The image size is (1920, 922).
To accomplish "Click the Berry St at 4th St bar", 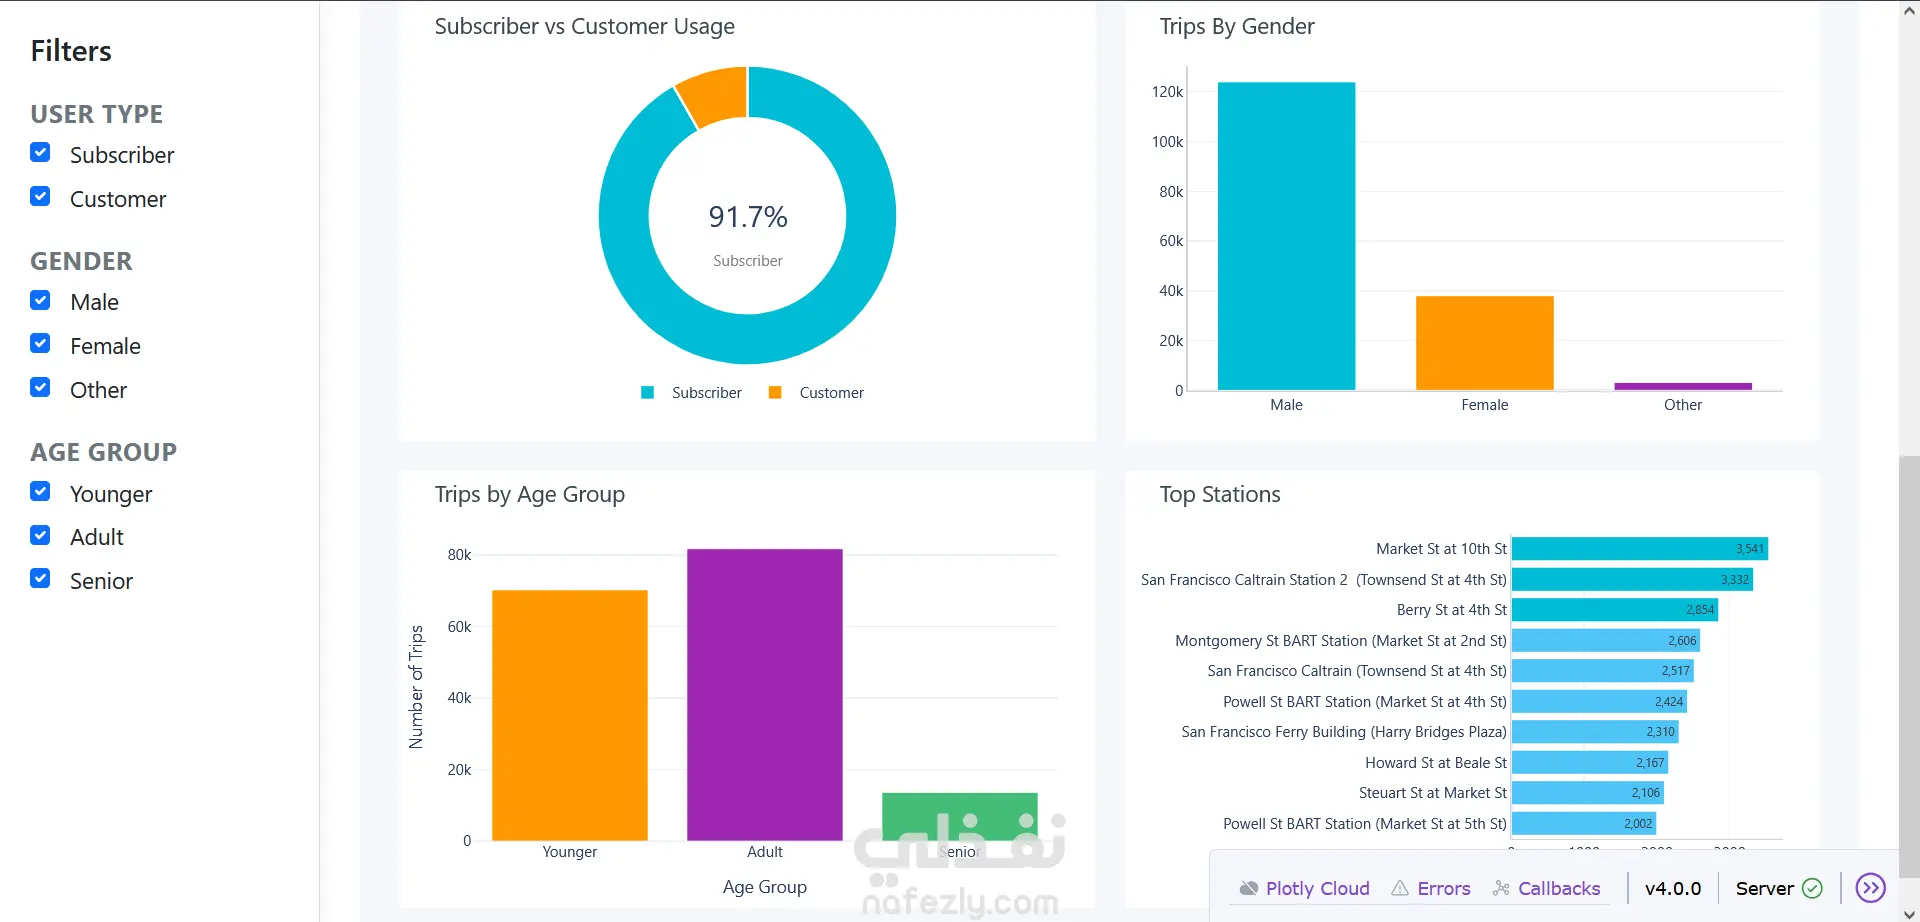I will tap(1615, 610).
